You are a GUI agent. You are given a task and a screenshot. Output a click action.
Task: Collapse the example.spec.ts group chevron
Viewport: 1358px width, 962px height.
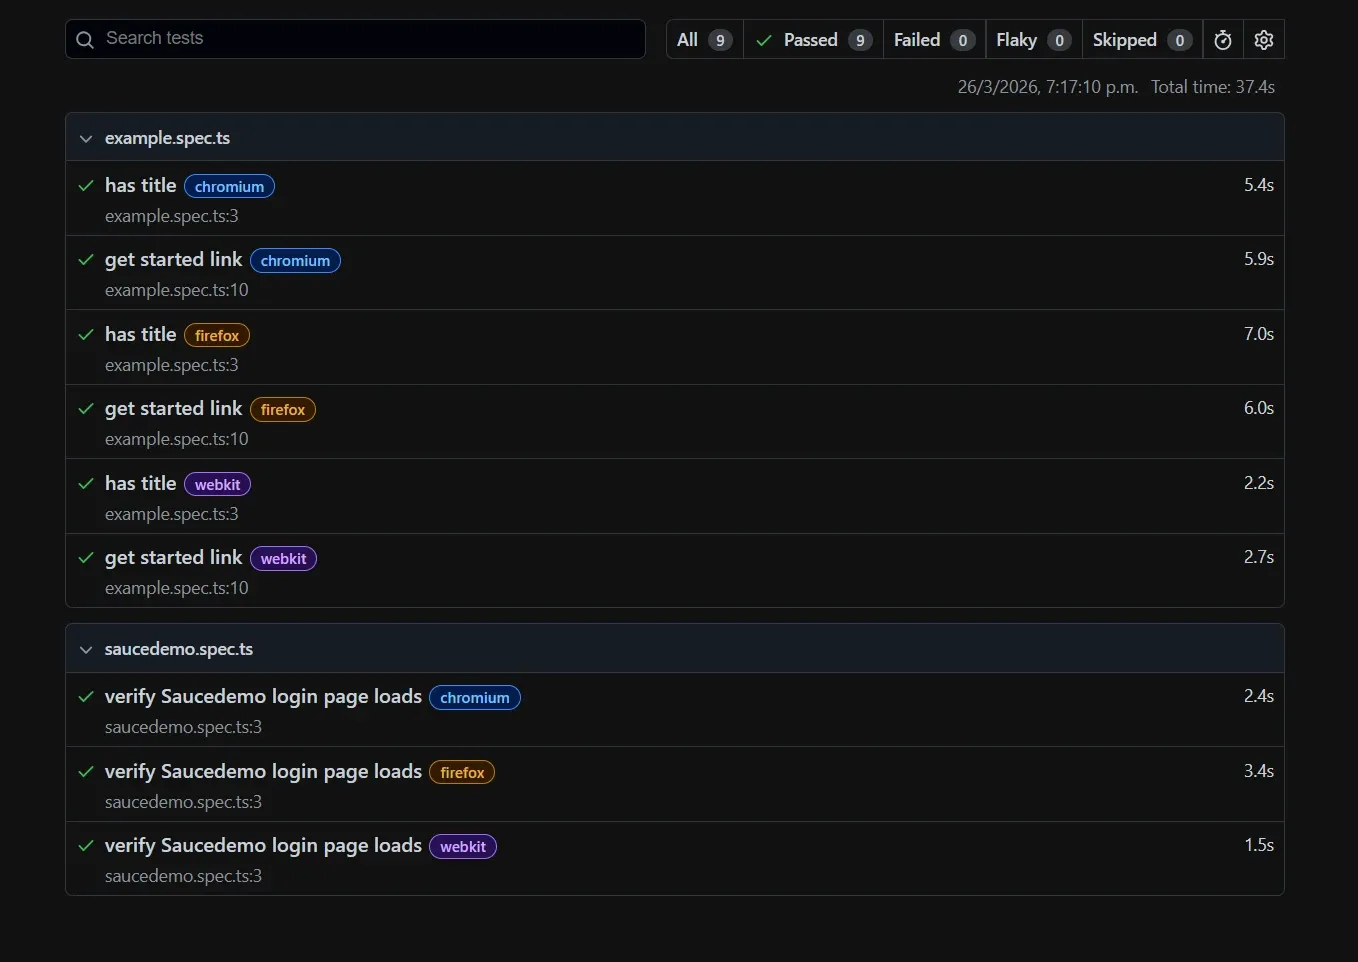click(x=86, y=138)
